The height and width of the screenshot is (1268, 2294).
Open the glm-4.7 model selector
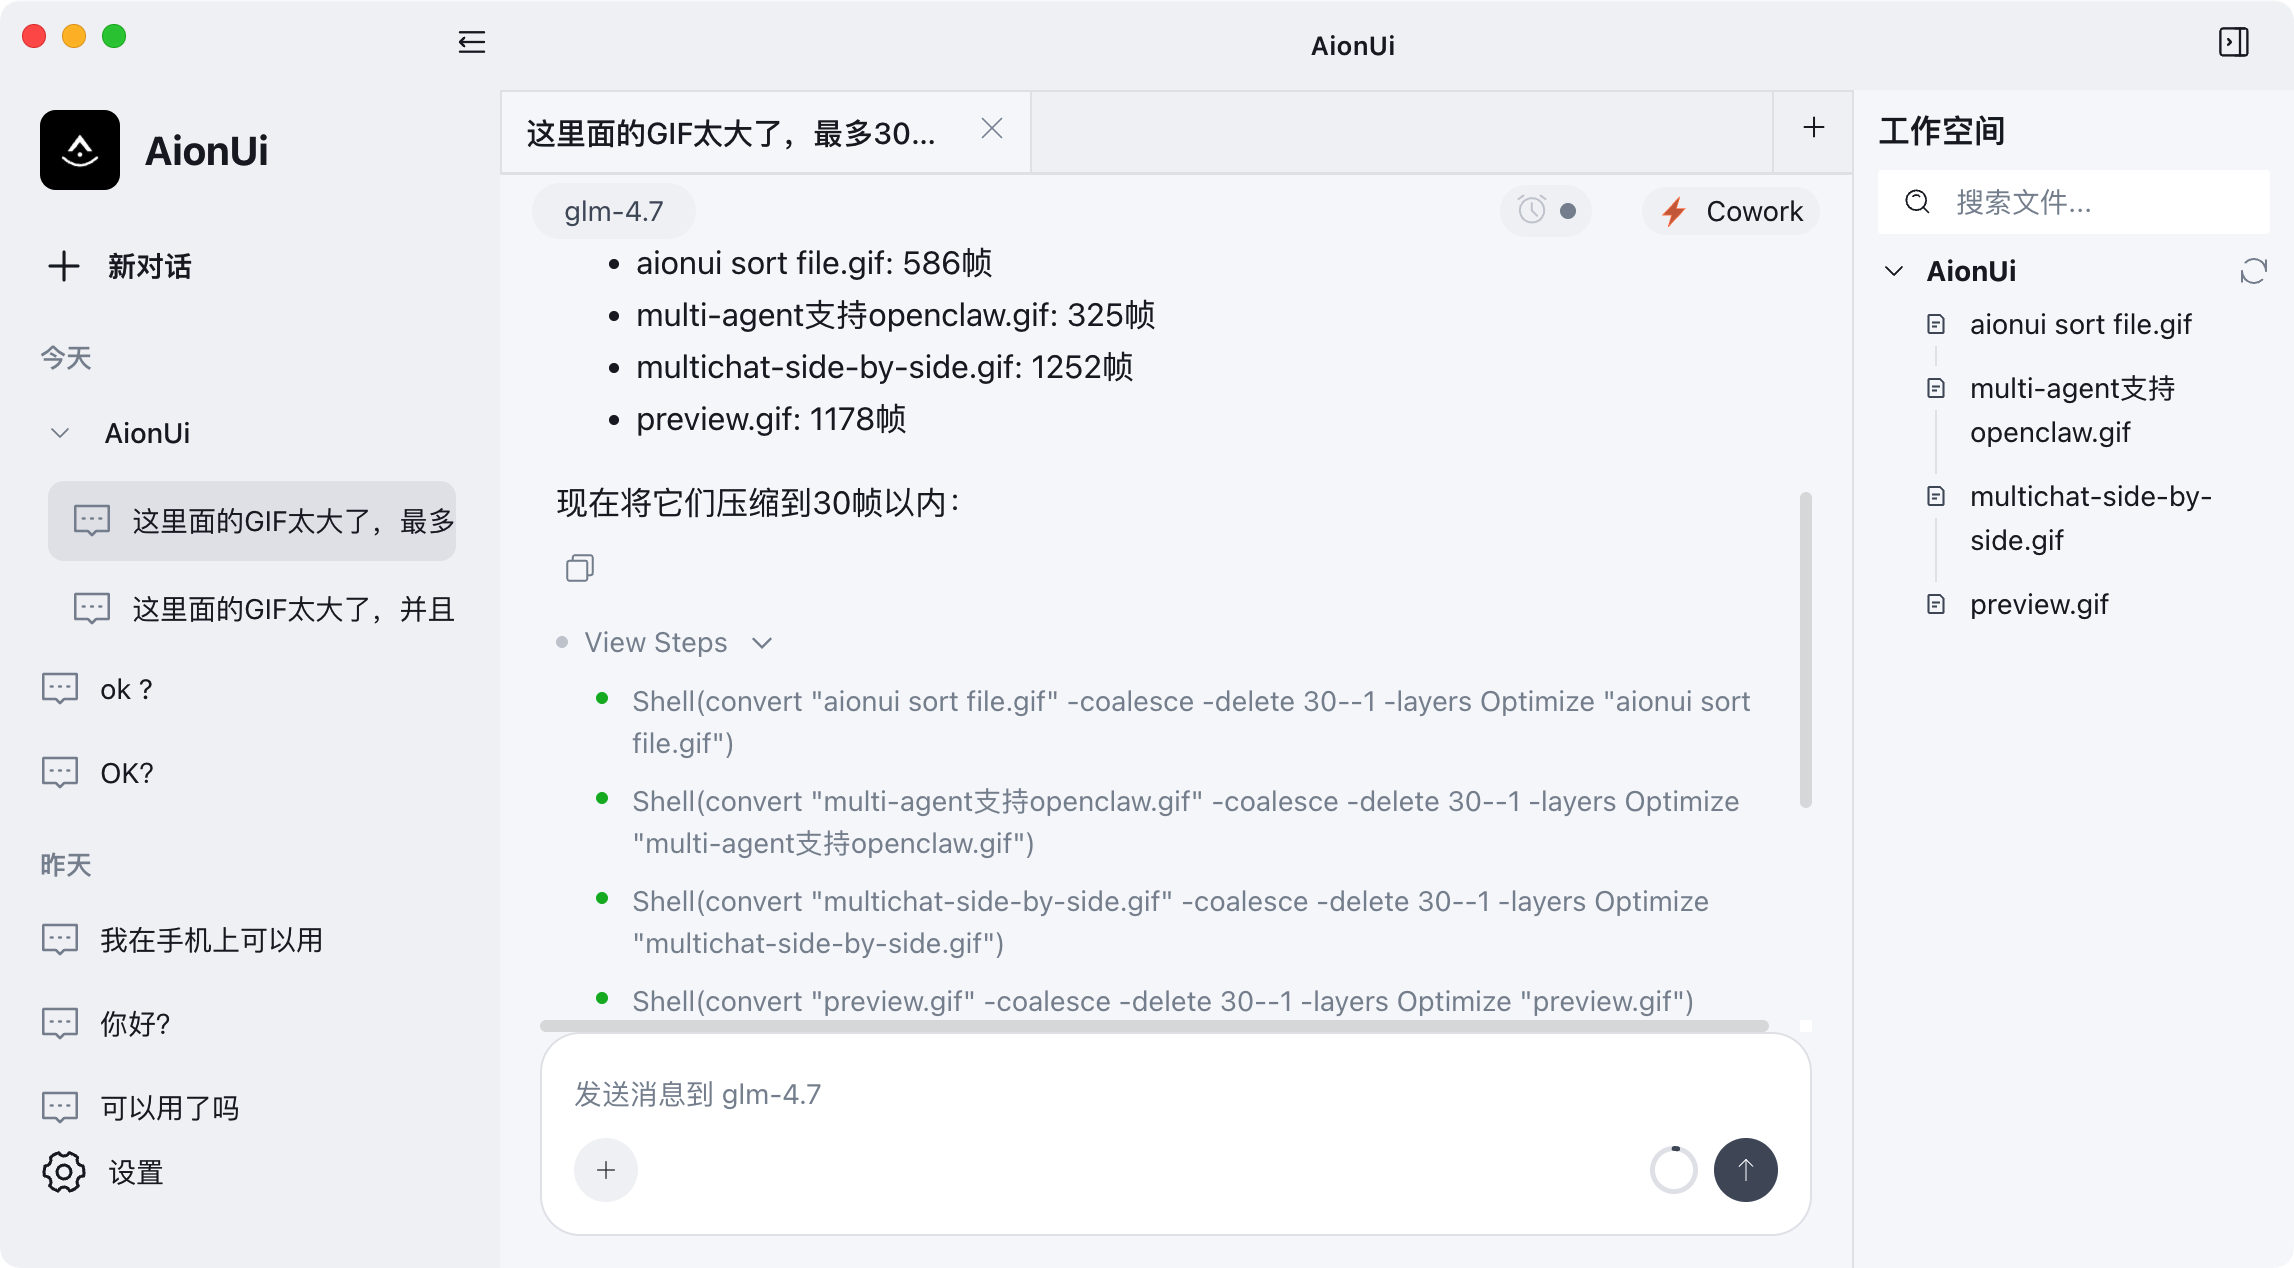coord(613,211)
